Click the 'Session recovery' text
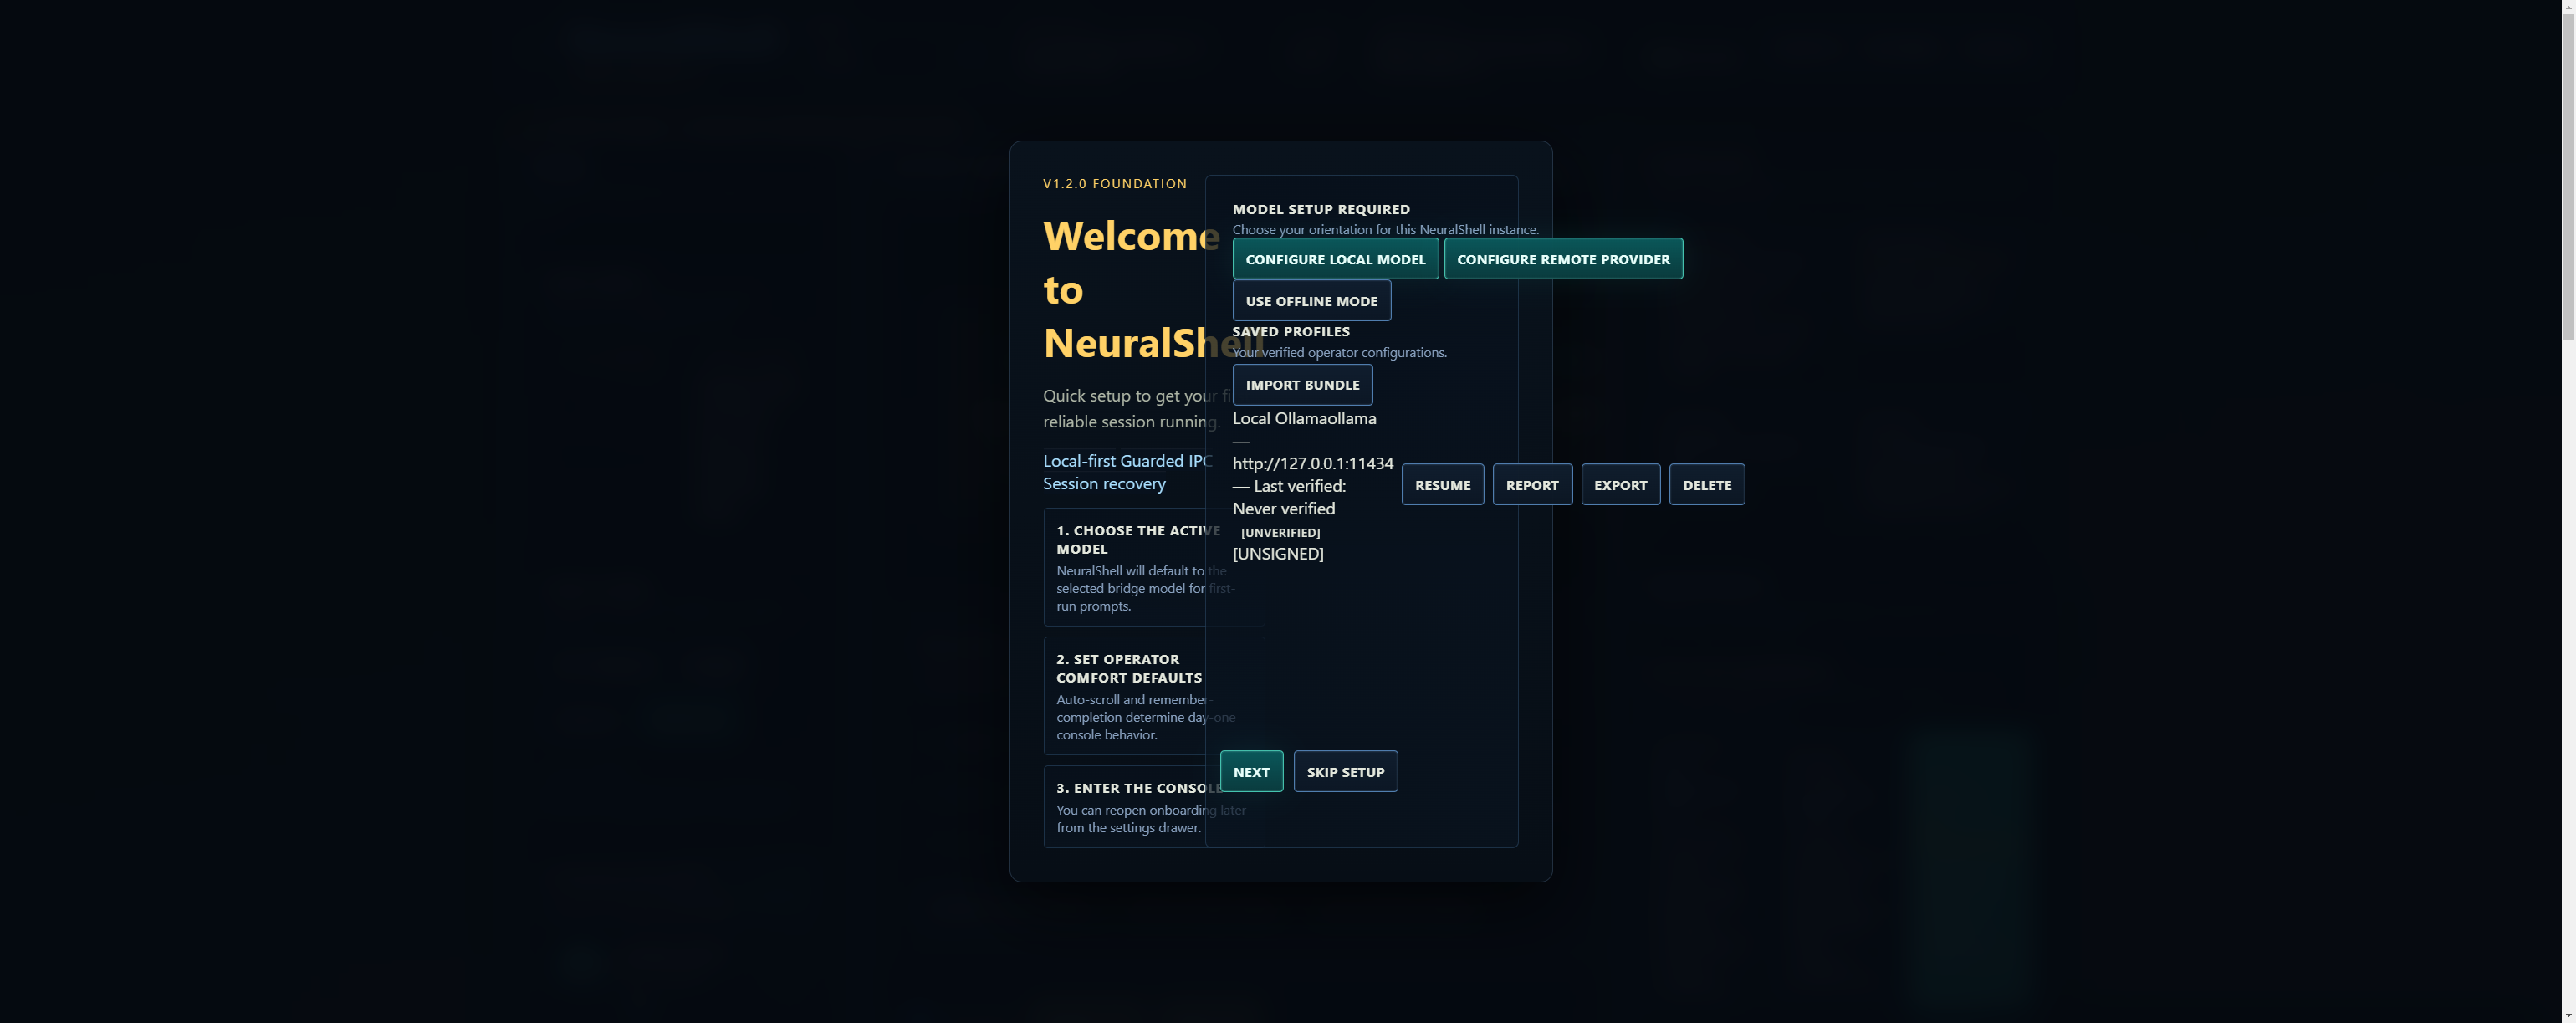This screenshot has width=2576, height=1023. 1104,484
